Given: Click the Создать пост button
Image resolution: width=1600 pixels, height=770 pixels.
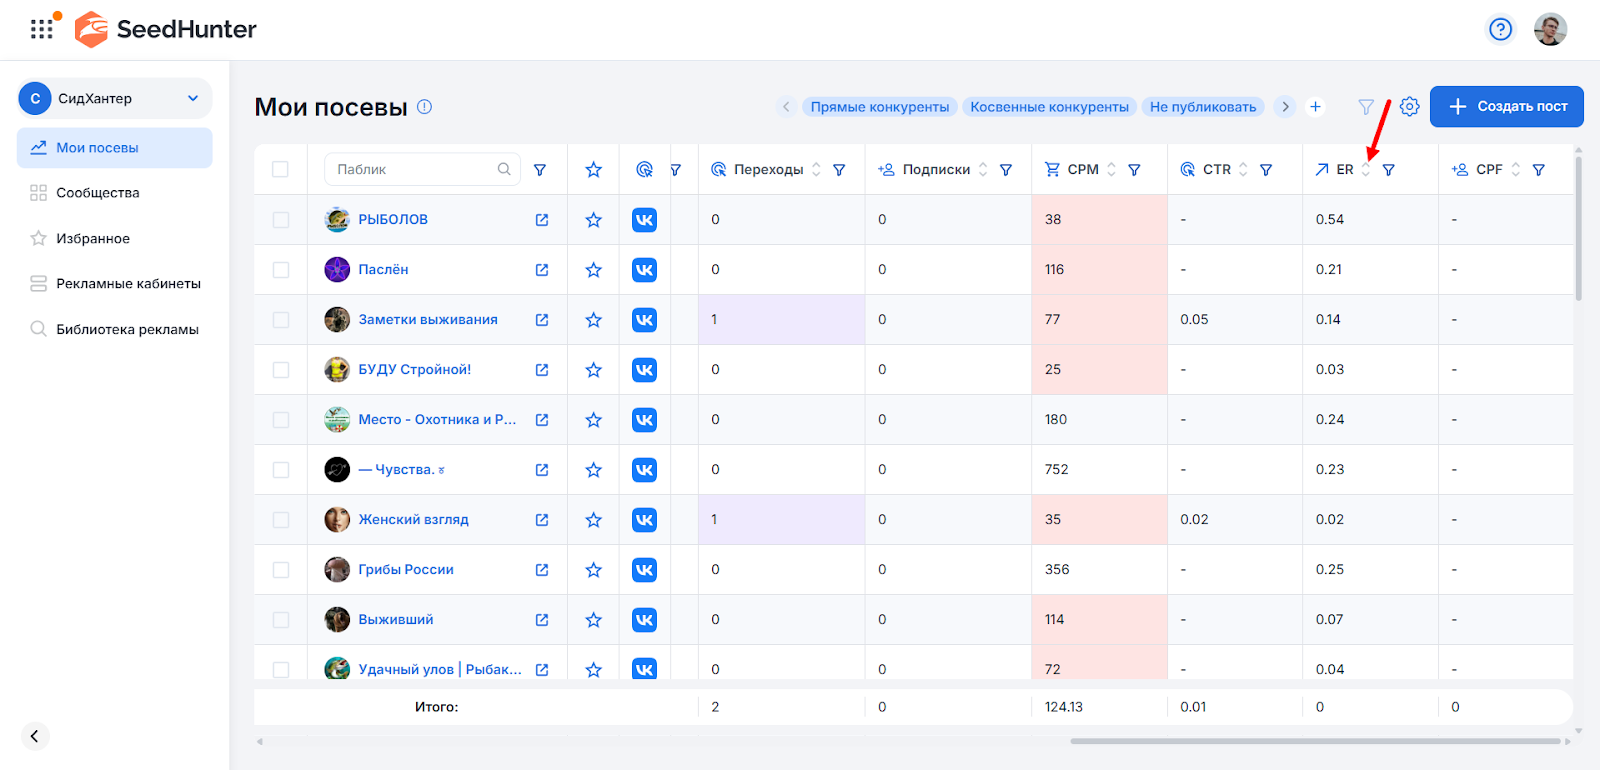Looking at the screenshot, I should click(1506, 107).
